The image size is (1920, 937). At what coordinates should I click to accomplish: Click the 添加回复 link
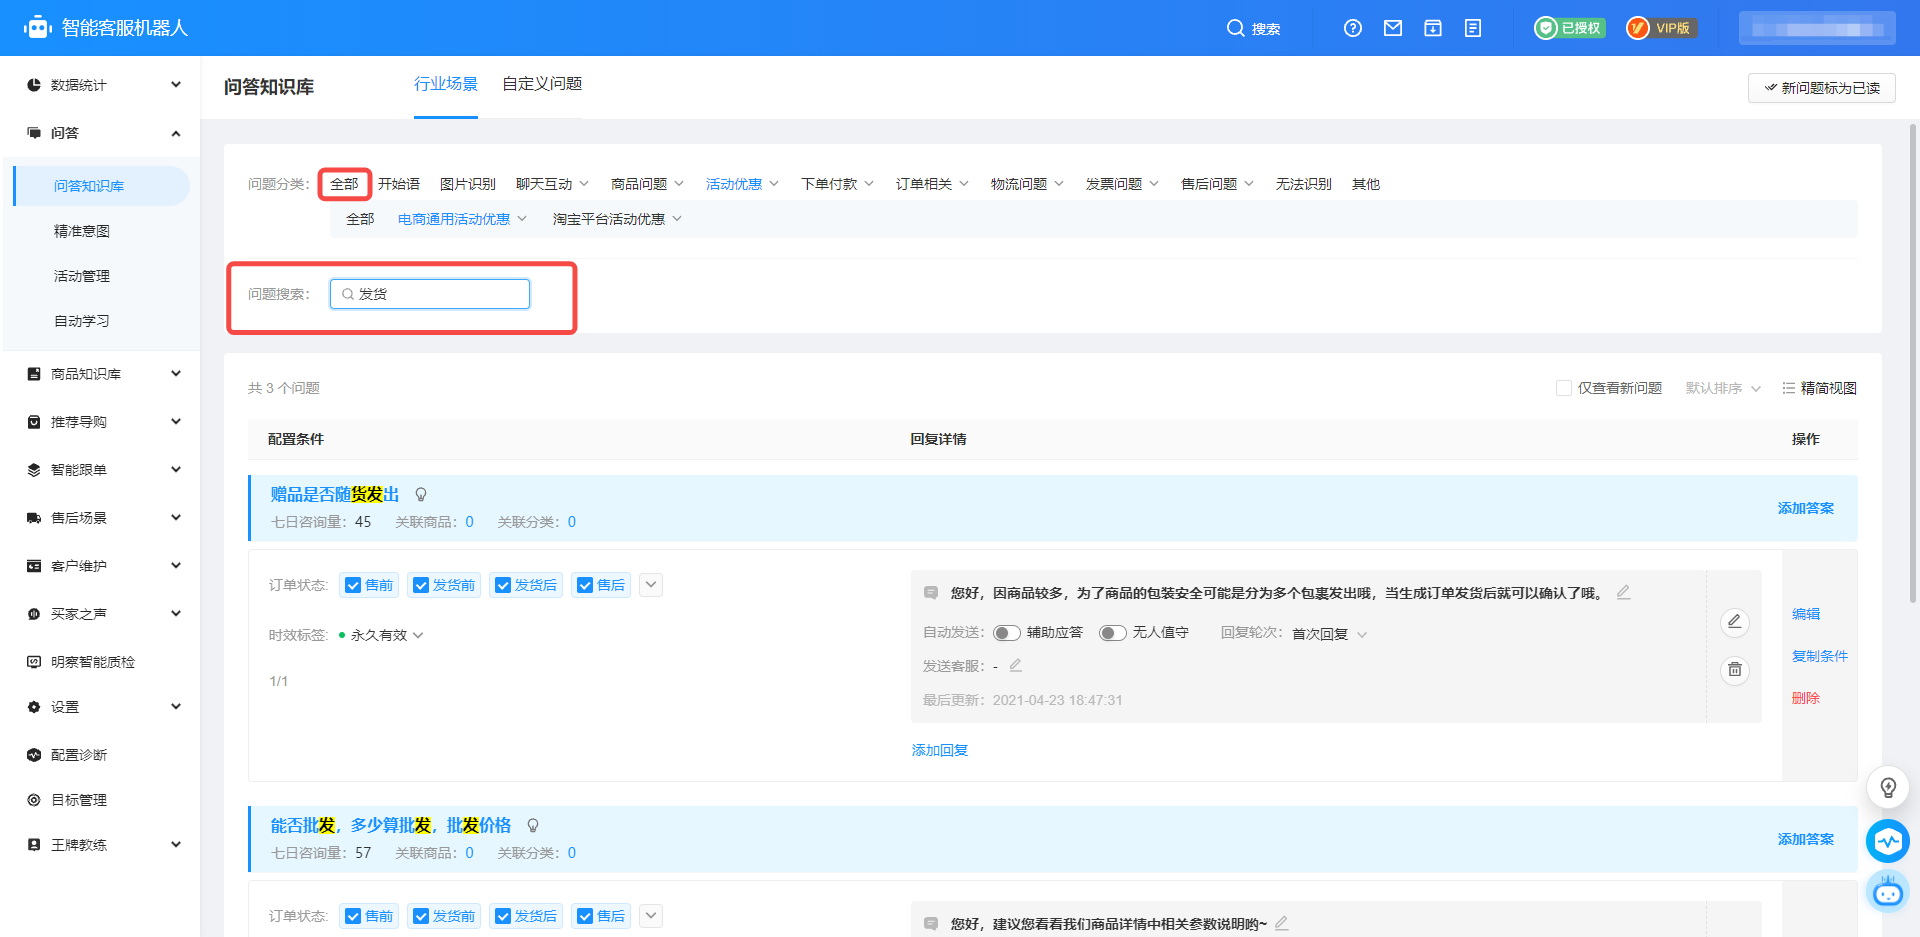pos(940,750)
